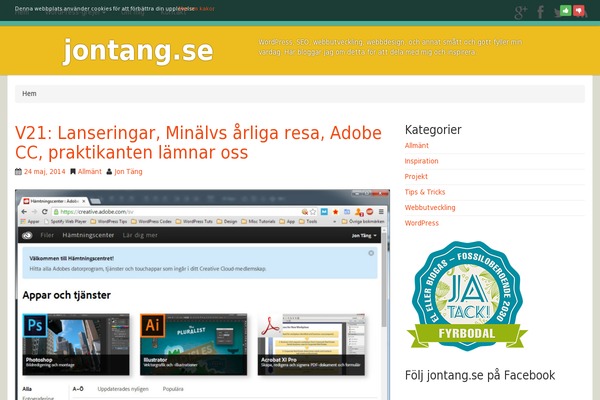This screenshot has width=600, height=400.
Task: Open the '24 maj, 2014' date link
Action: point(44,171)
